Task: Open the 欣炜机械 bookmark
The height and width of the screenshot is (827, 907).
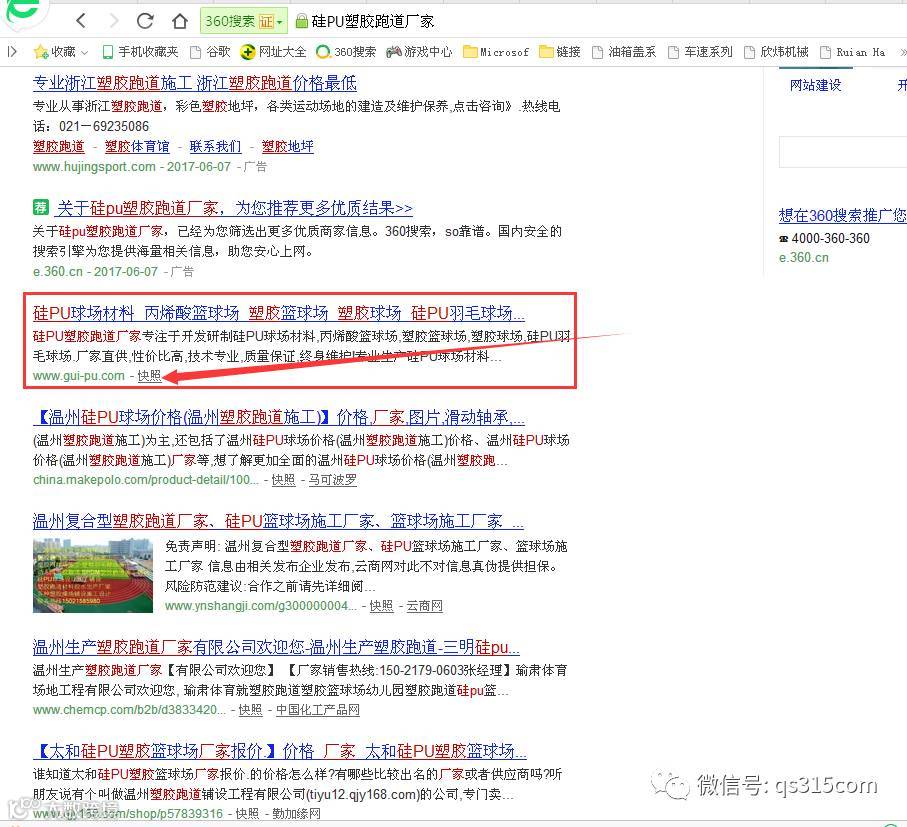Action: [x=776, y=52]
